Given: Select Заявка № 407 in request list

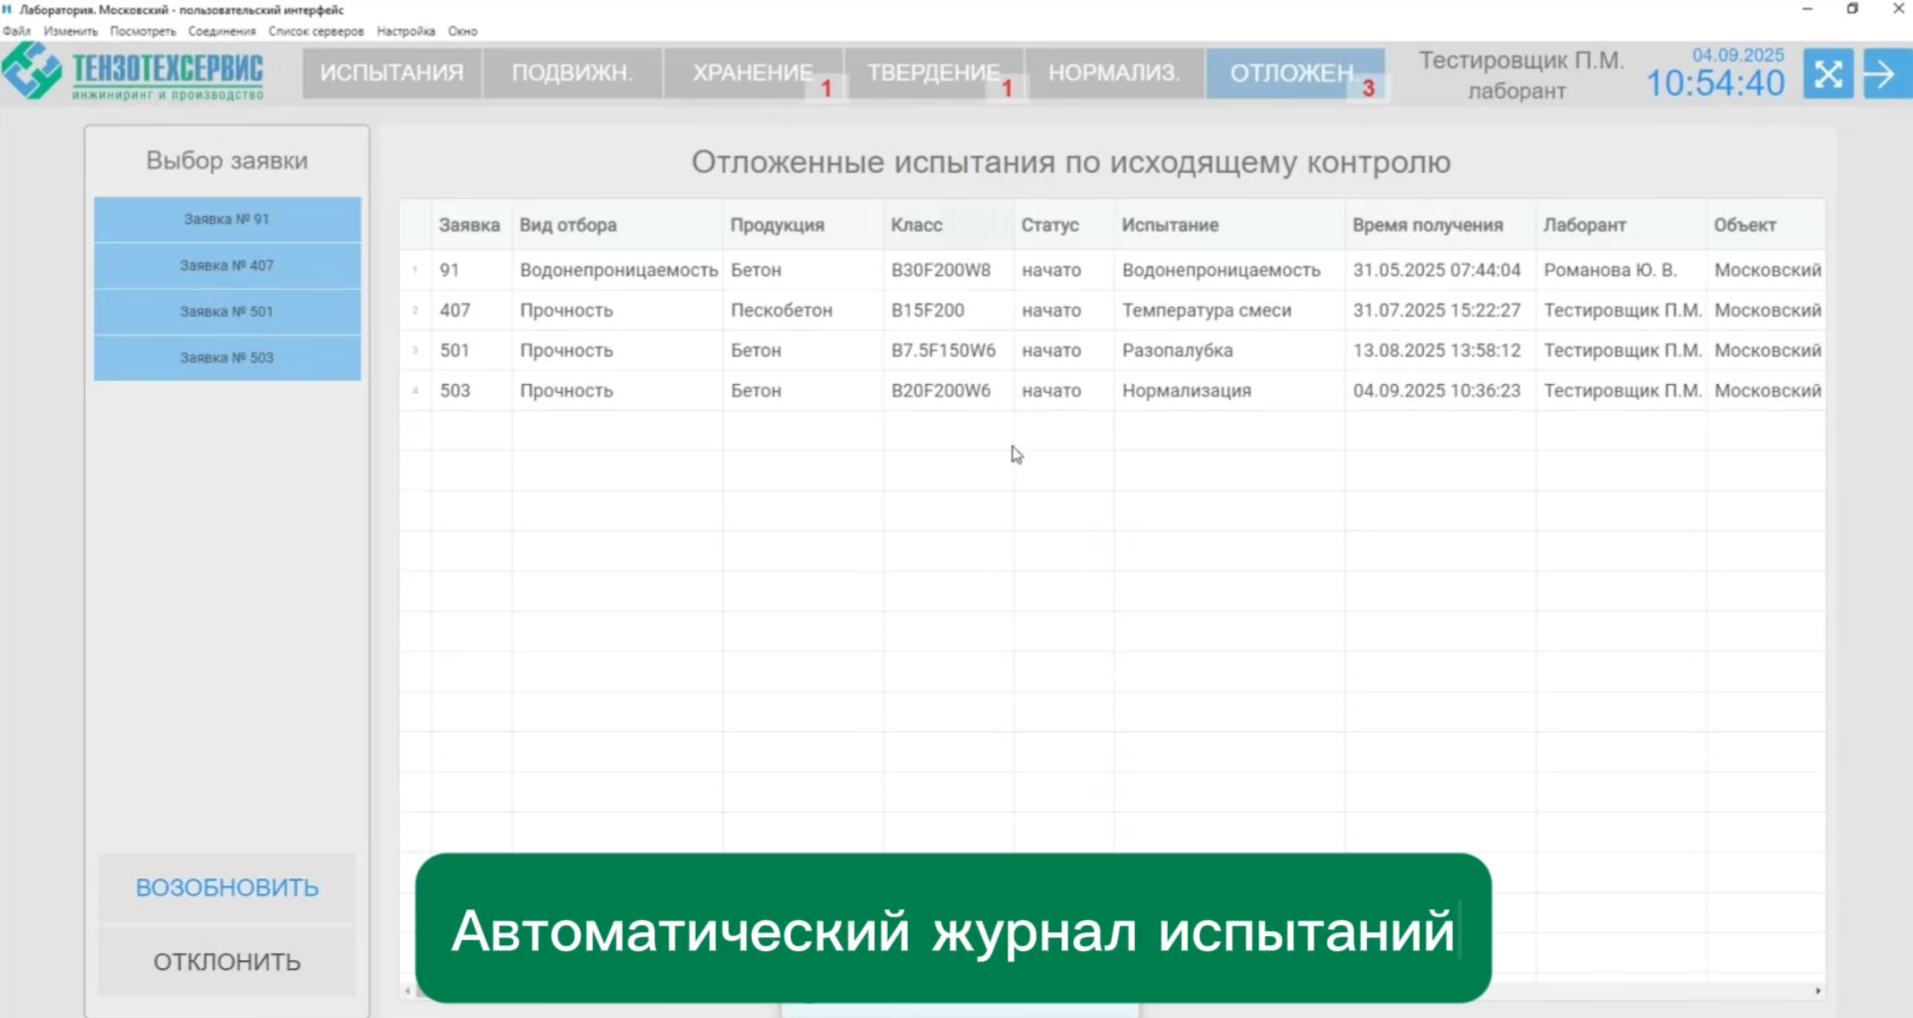Looking at the screenshot, I should coord(227,265).
